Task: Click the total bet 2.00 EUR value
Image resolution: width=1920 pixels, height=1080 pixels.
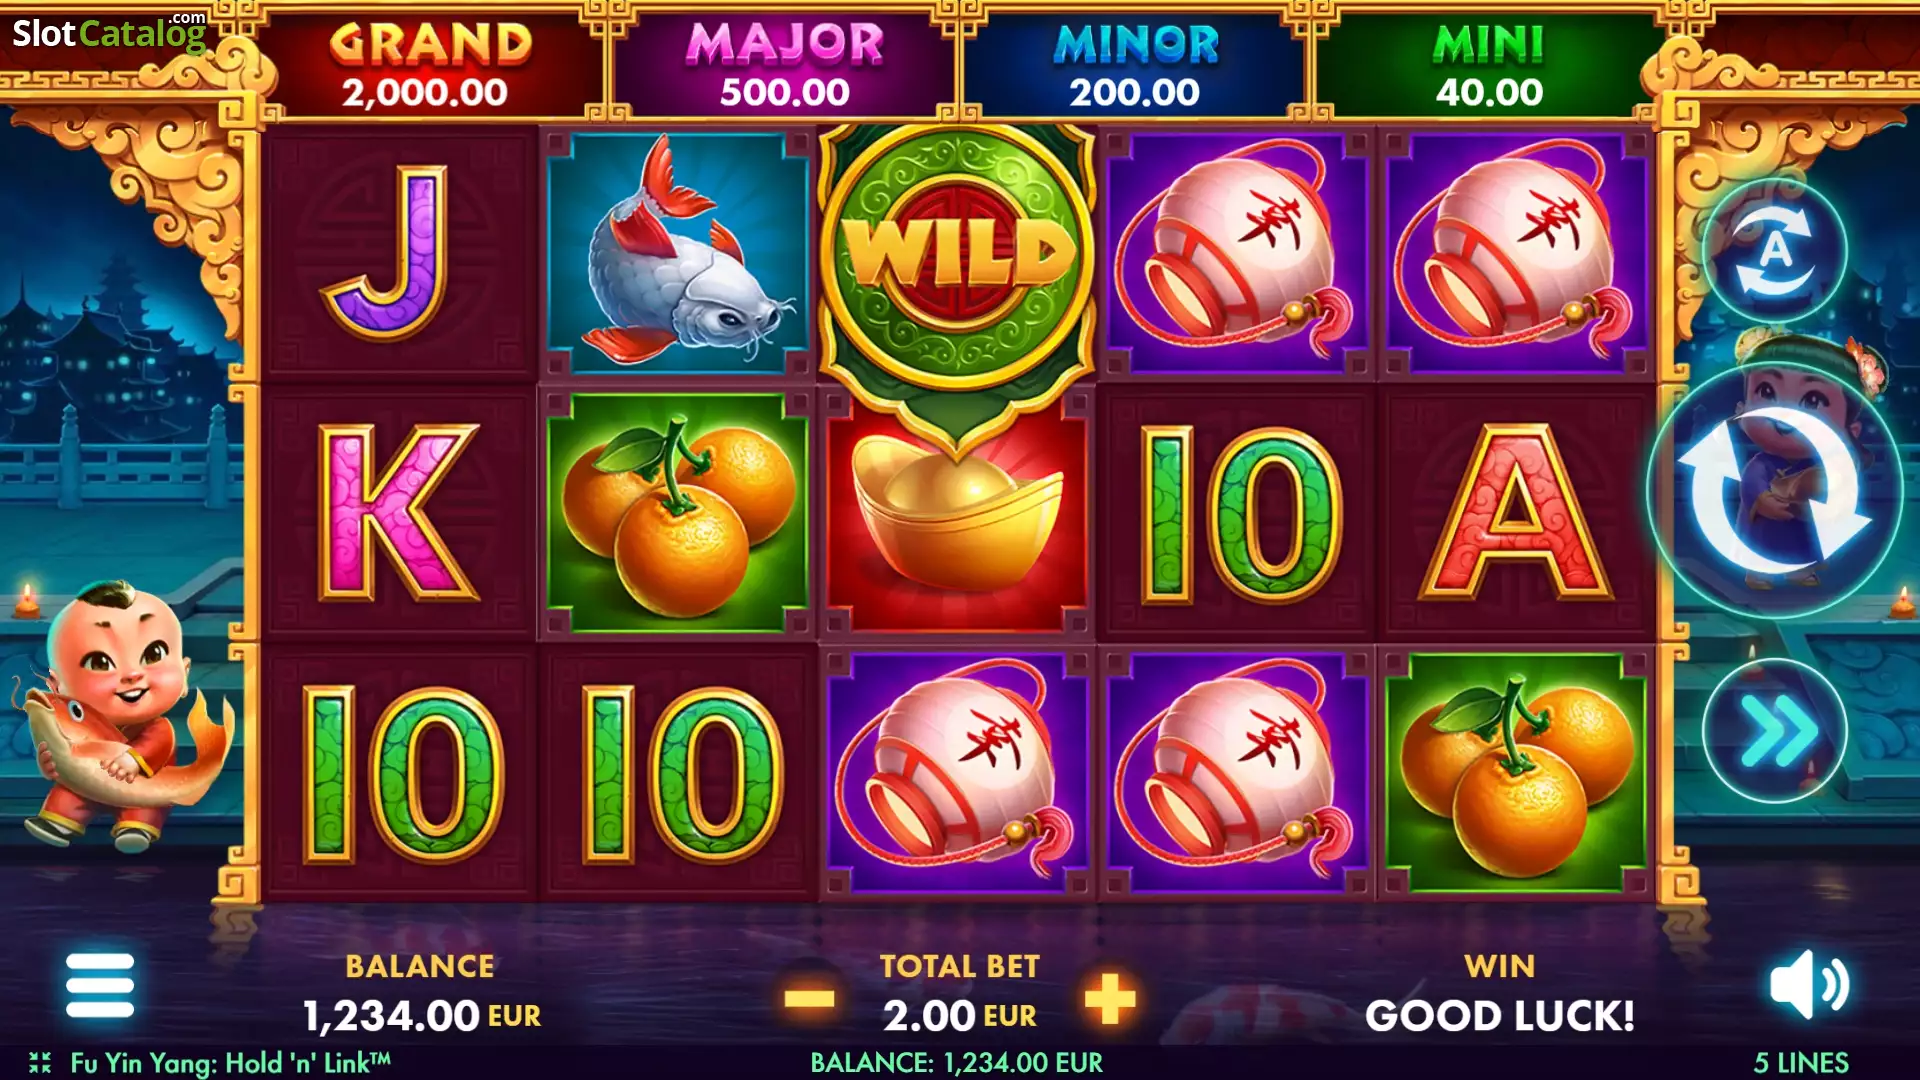Action: click(x=960, y=1016)
